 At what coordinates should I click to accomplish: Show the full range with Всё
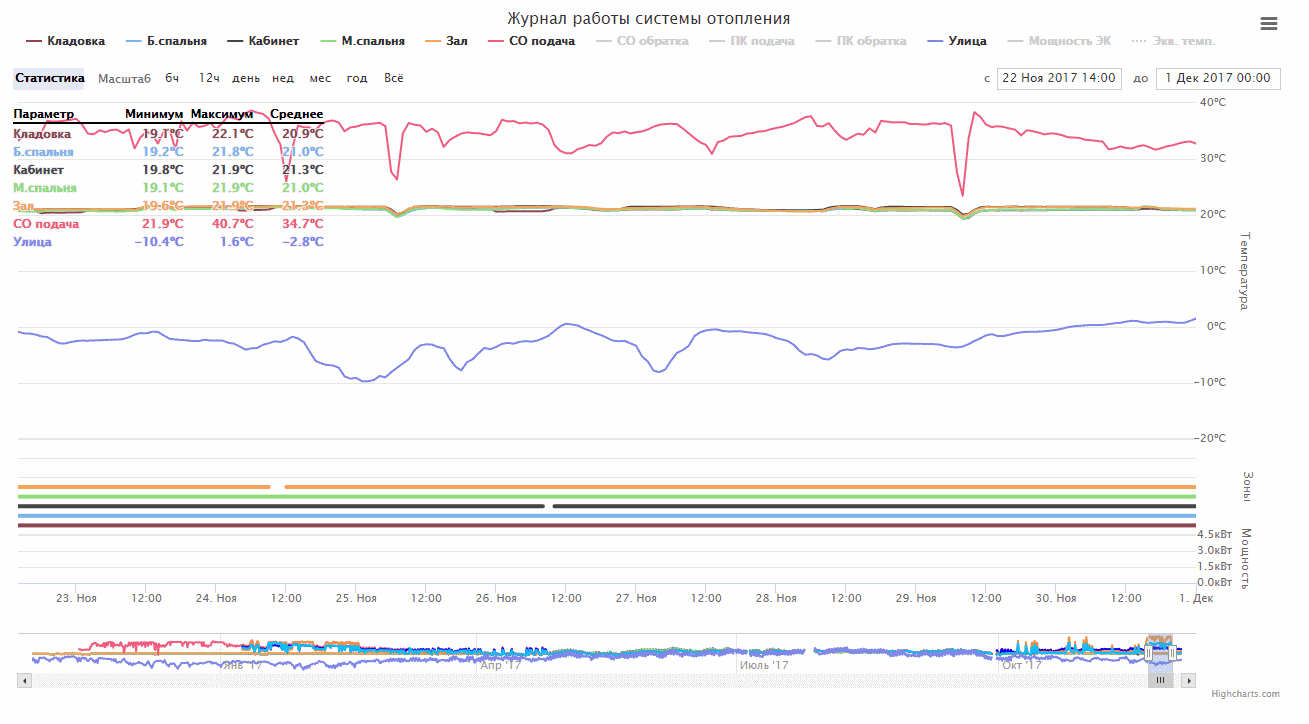click(x=394, y=78)
